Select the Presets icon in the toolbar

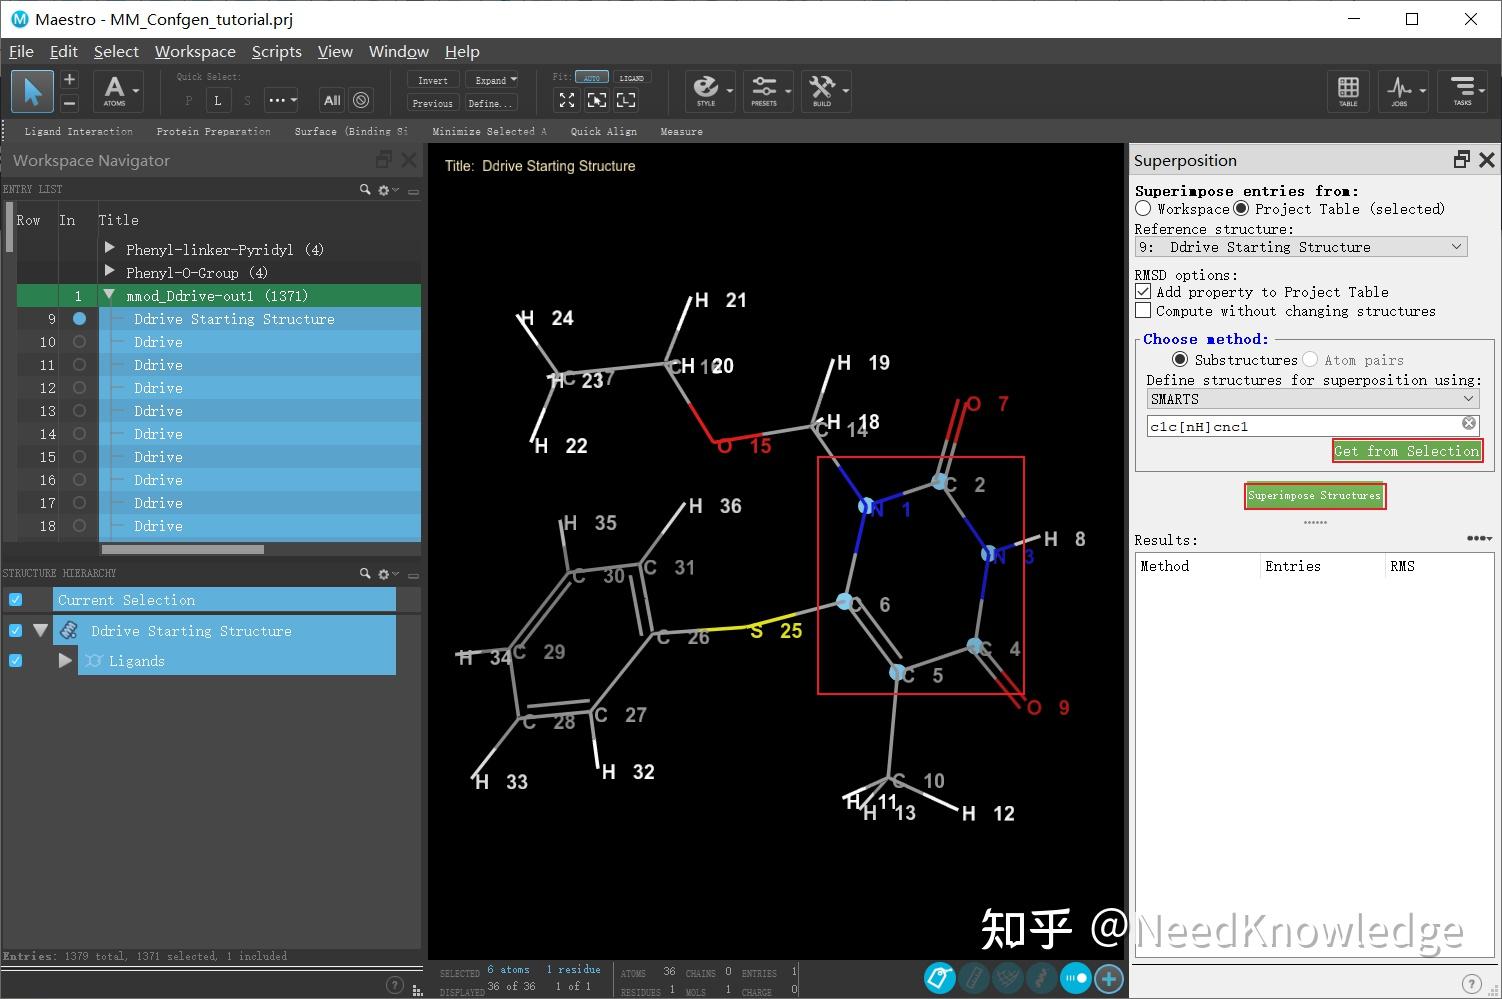767,90
